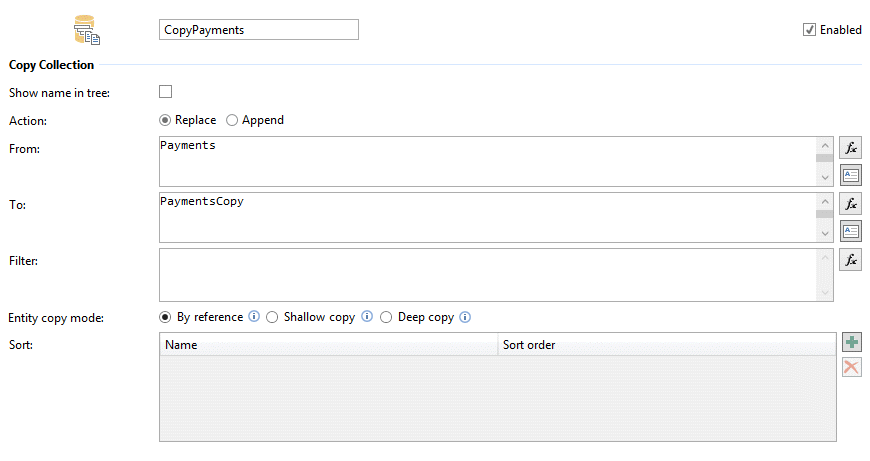Click the text editor icon beside To
The height and width of the screenshot is (461, 870).
[851, 231]
